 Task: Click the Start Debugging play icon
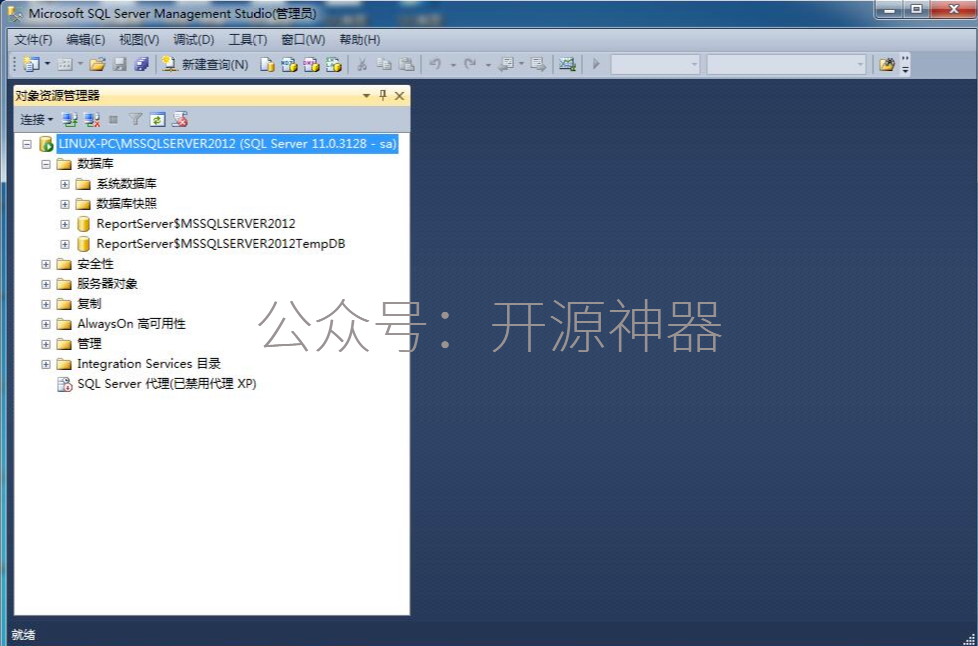coord(596,64)
